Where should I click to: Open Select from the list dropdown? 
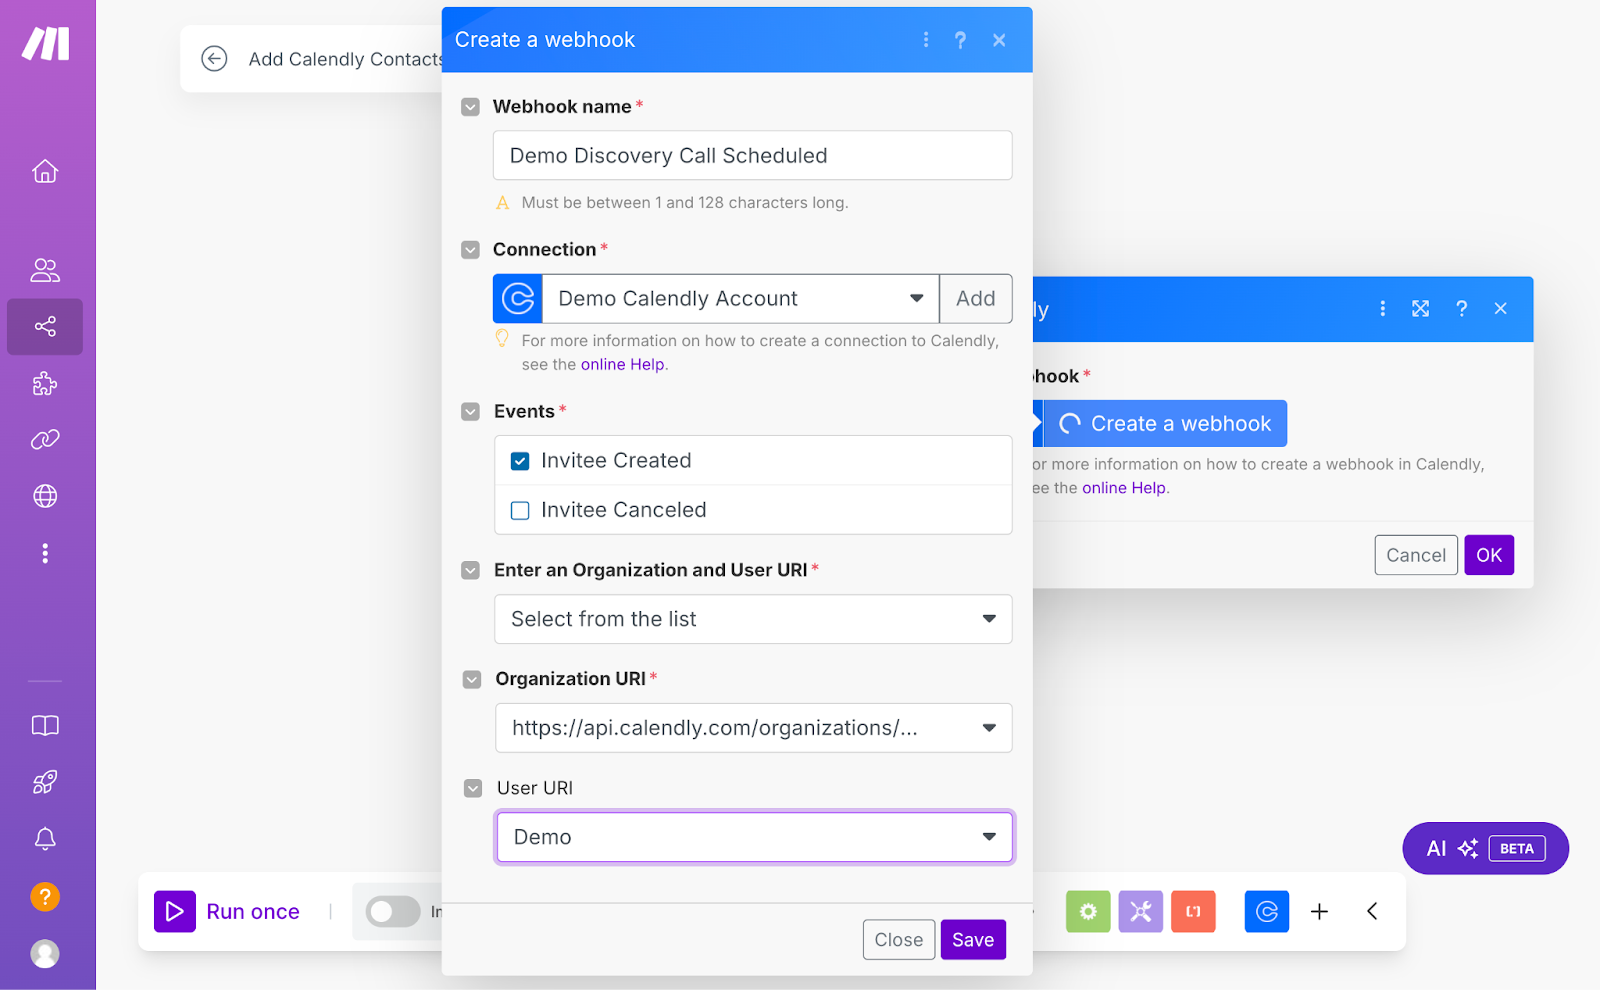[753, 619]
